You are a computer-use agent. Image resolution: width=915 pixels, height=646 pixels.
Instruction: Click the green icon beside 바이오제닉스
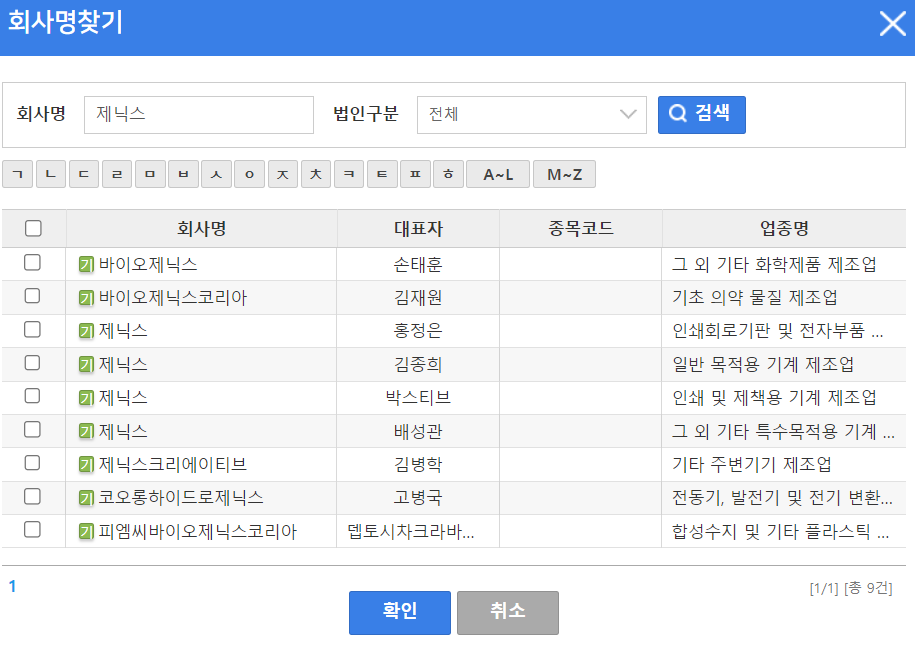86,265
